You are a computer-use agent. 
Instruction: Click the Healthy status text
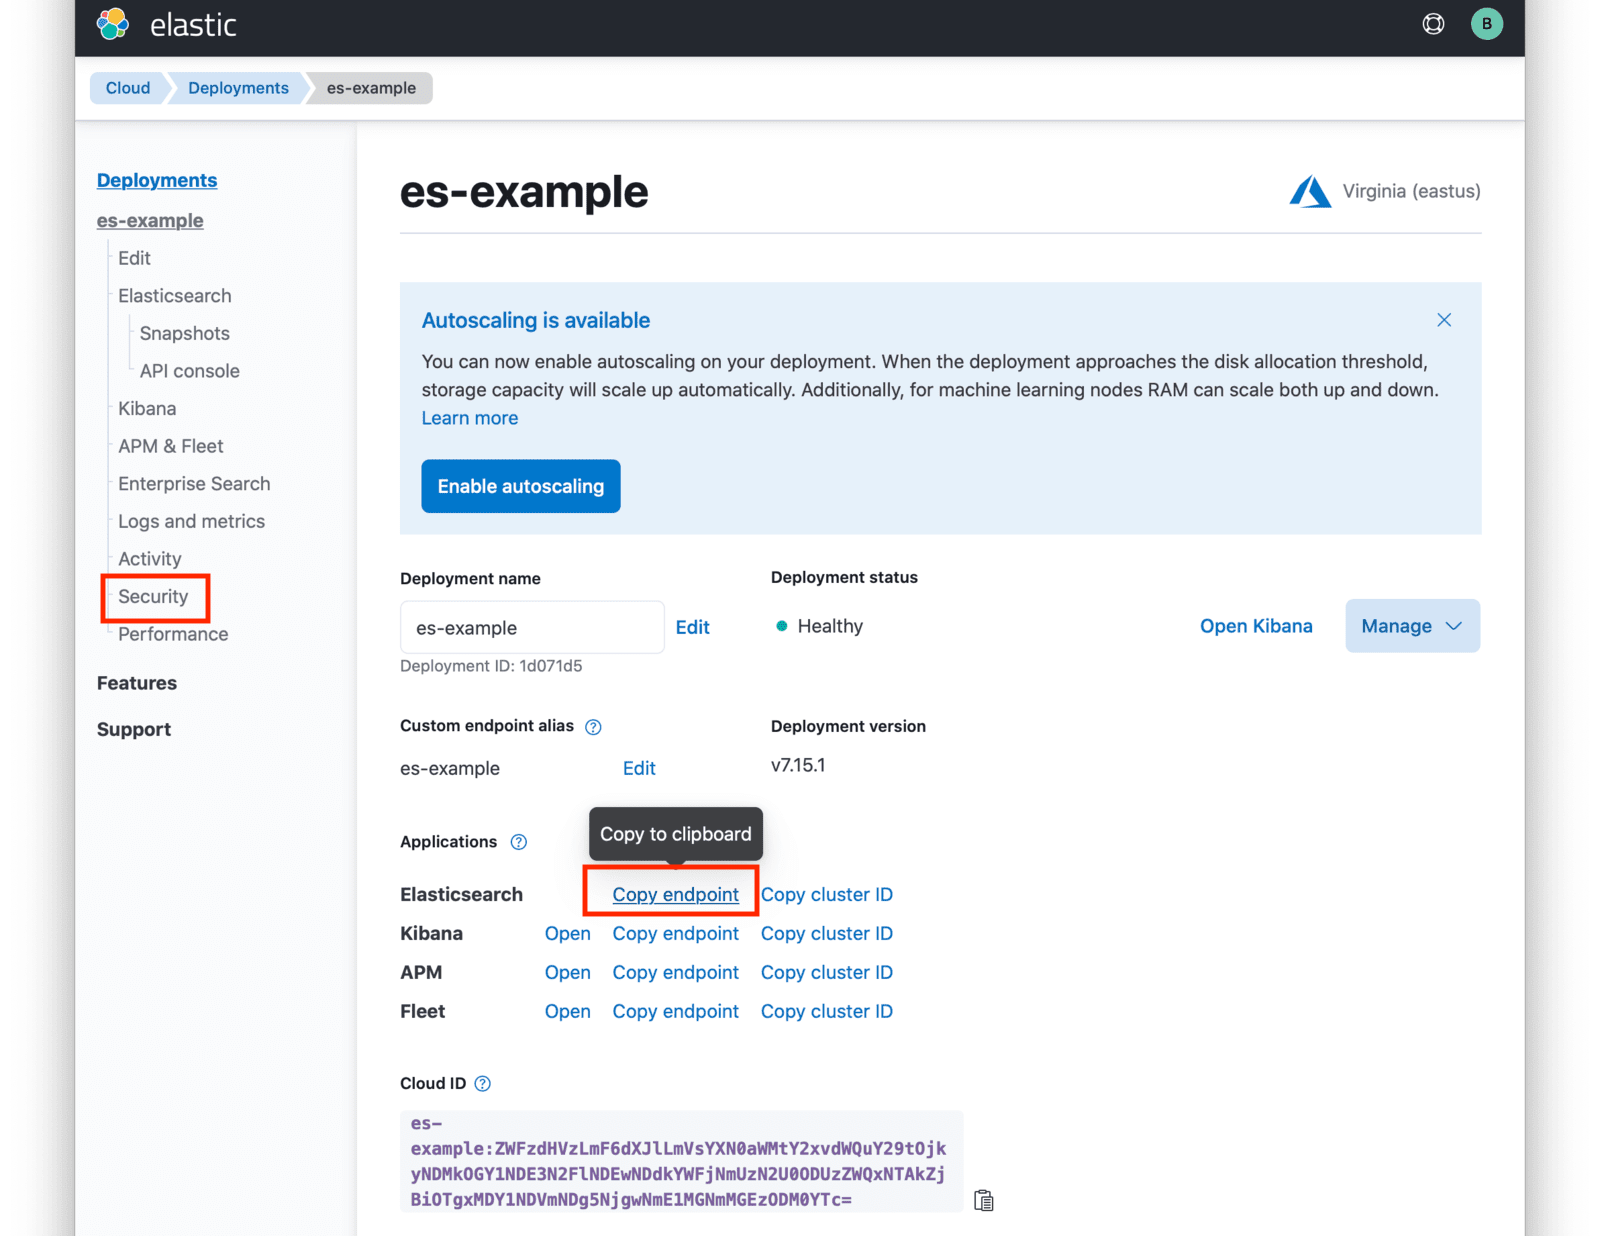(830, 626)
